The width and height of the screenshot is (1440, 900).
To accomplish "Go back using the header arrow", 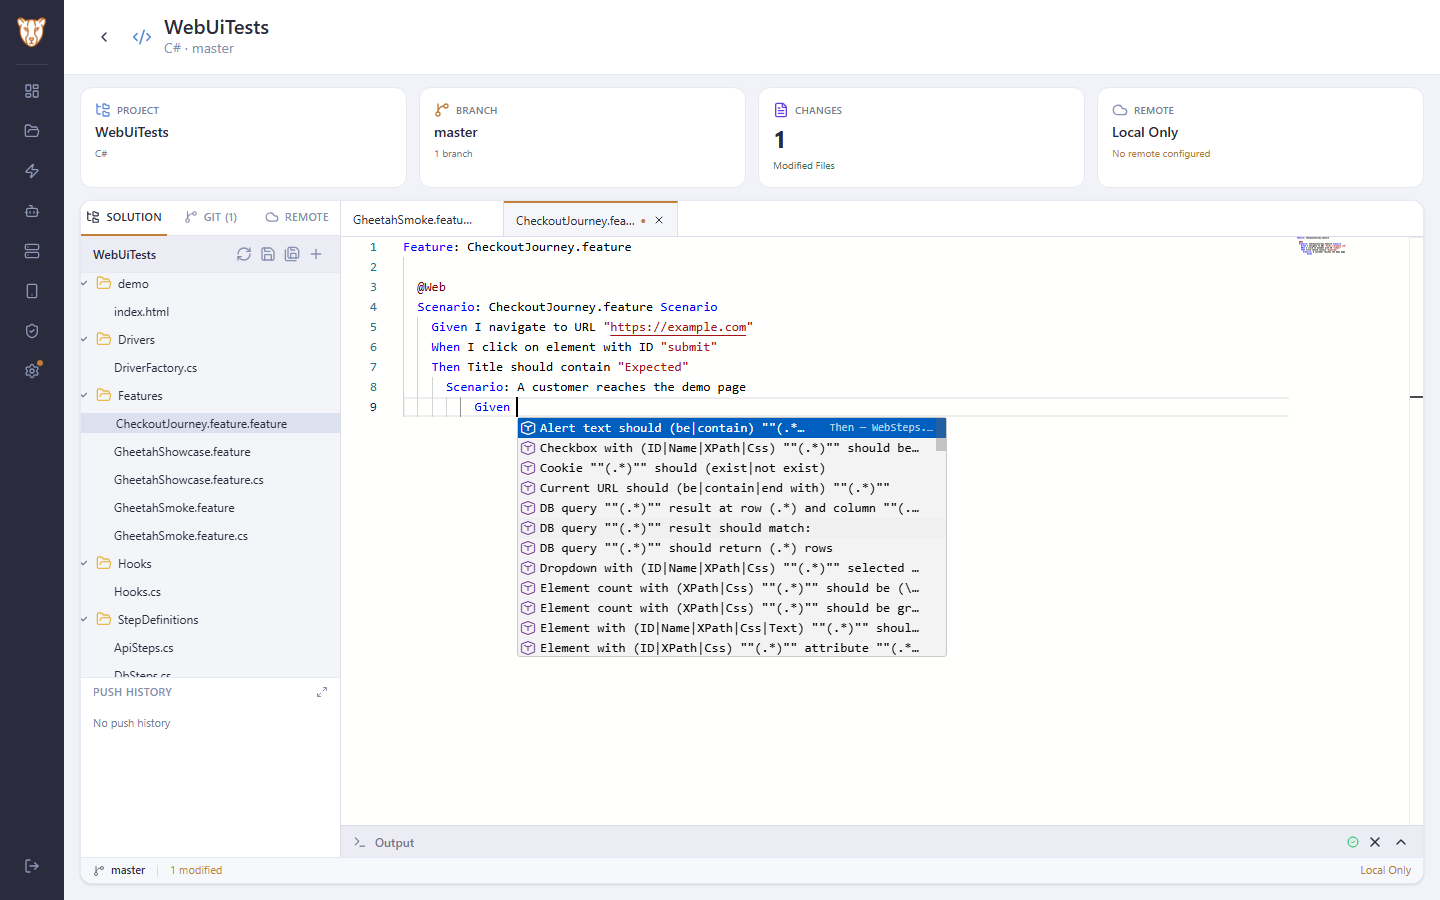I will point(104,37).
